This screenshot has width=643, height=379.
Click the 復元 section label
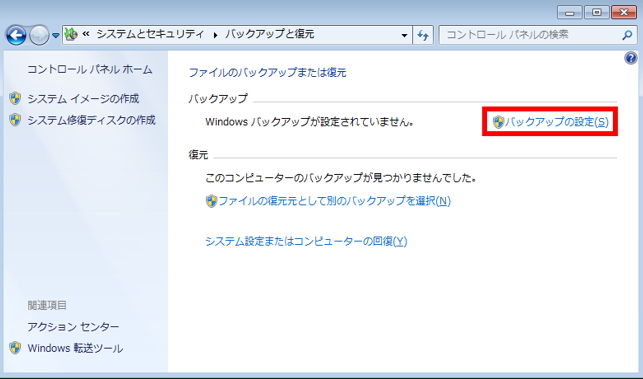198,155
